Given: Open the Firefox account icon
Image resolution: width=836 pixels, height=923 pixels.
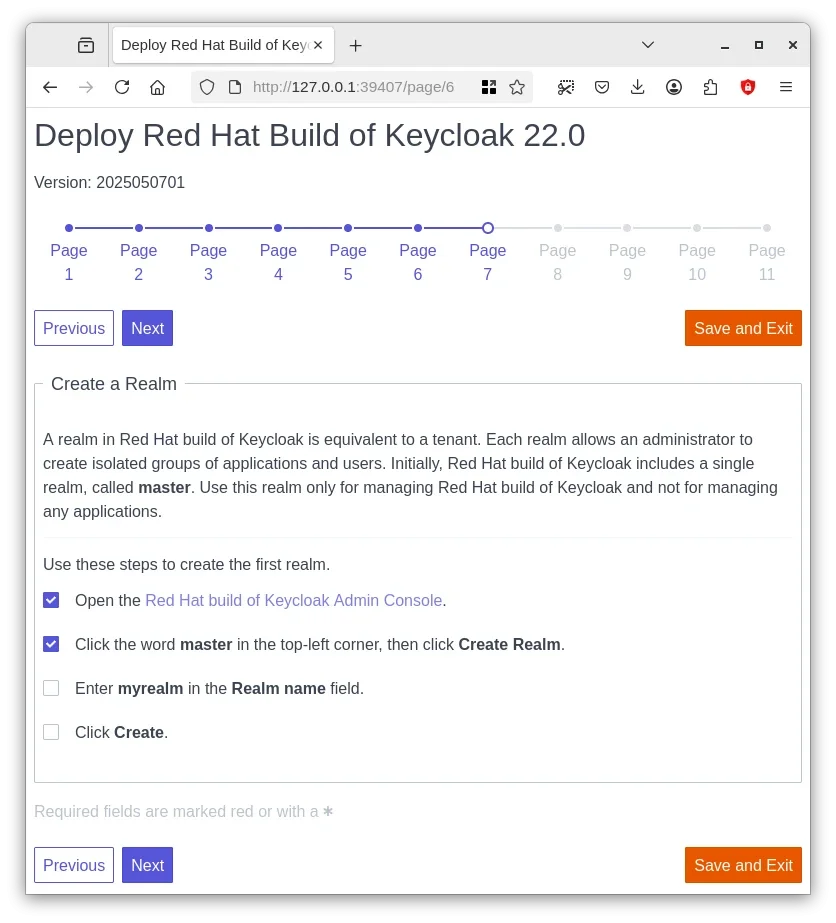Looking at the screenshot, I should pos(674,87).
